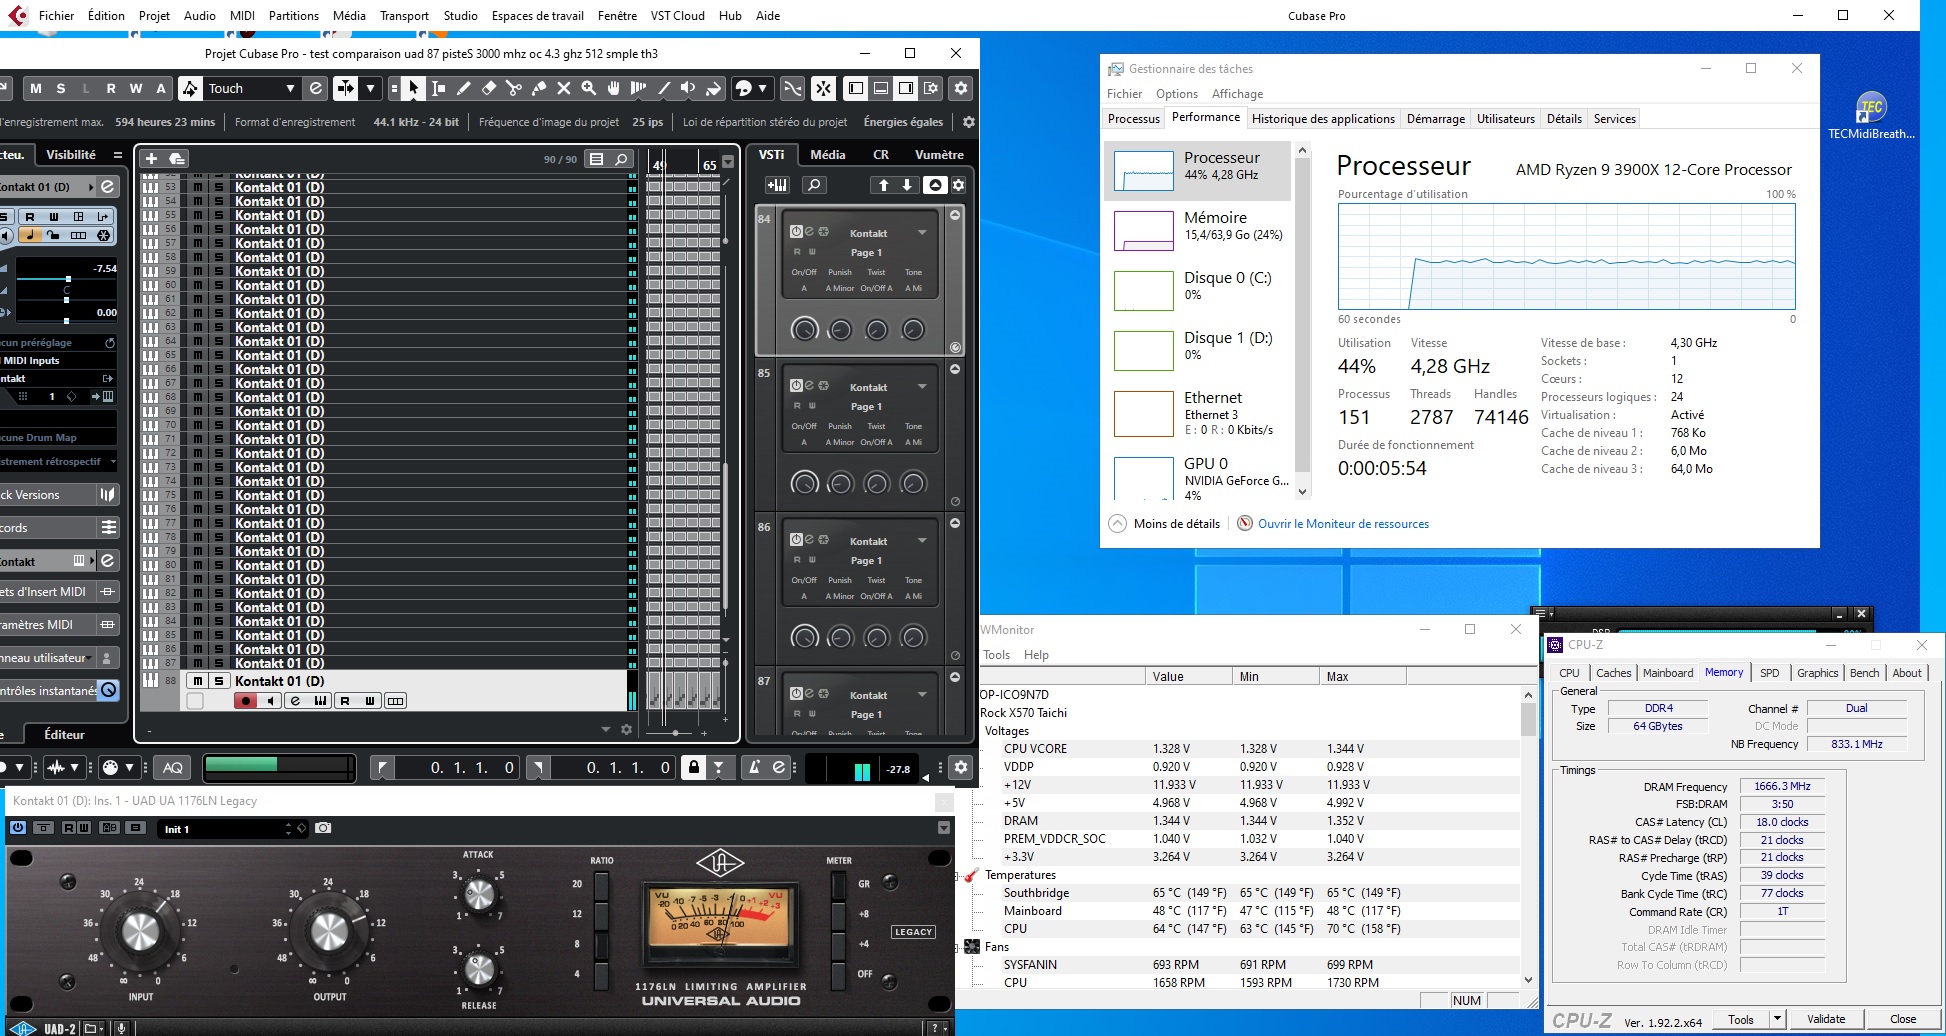Image resolution: width=1946 pixels, height=1036 pixels.
Task: Click the search magnifier in the VSTi rack
Action: pos(814,185)
